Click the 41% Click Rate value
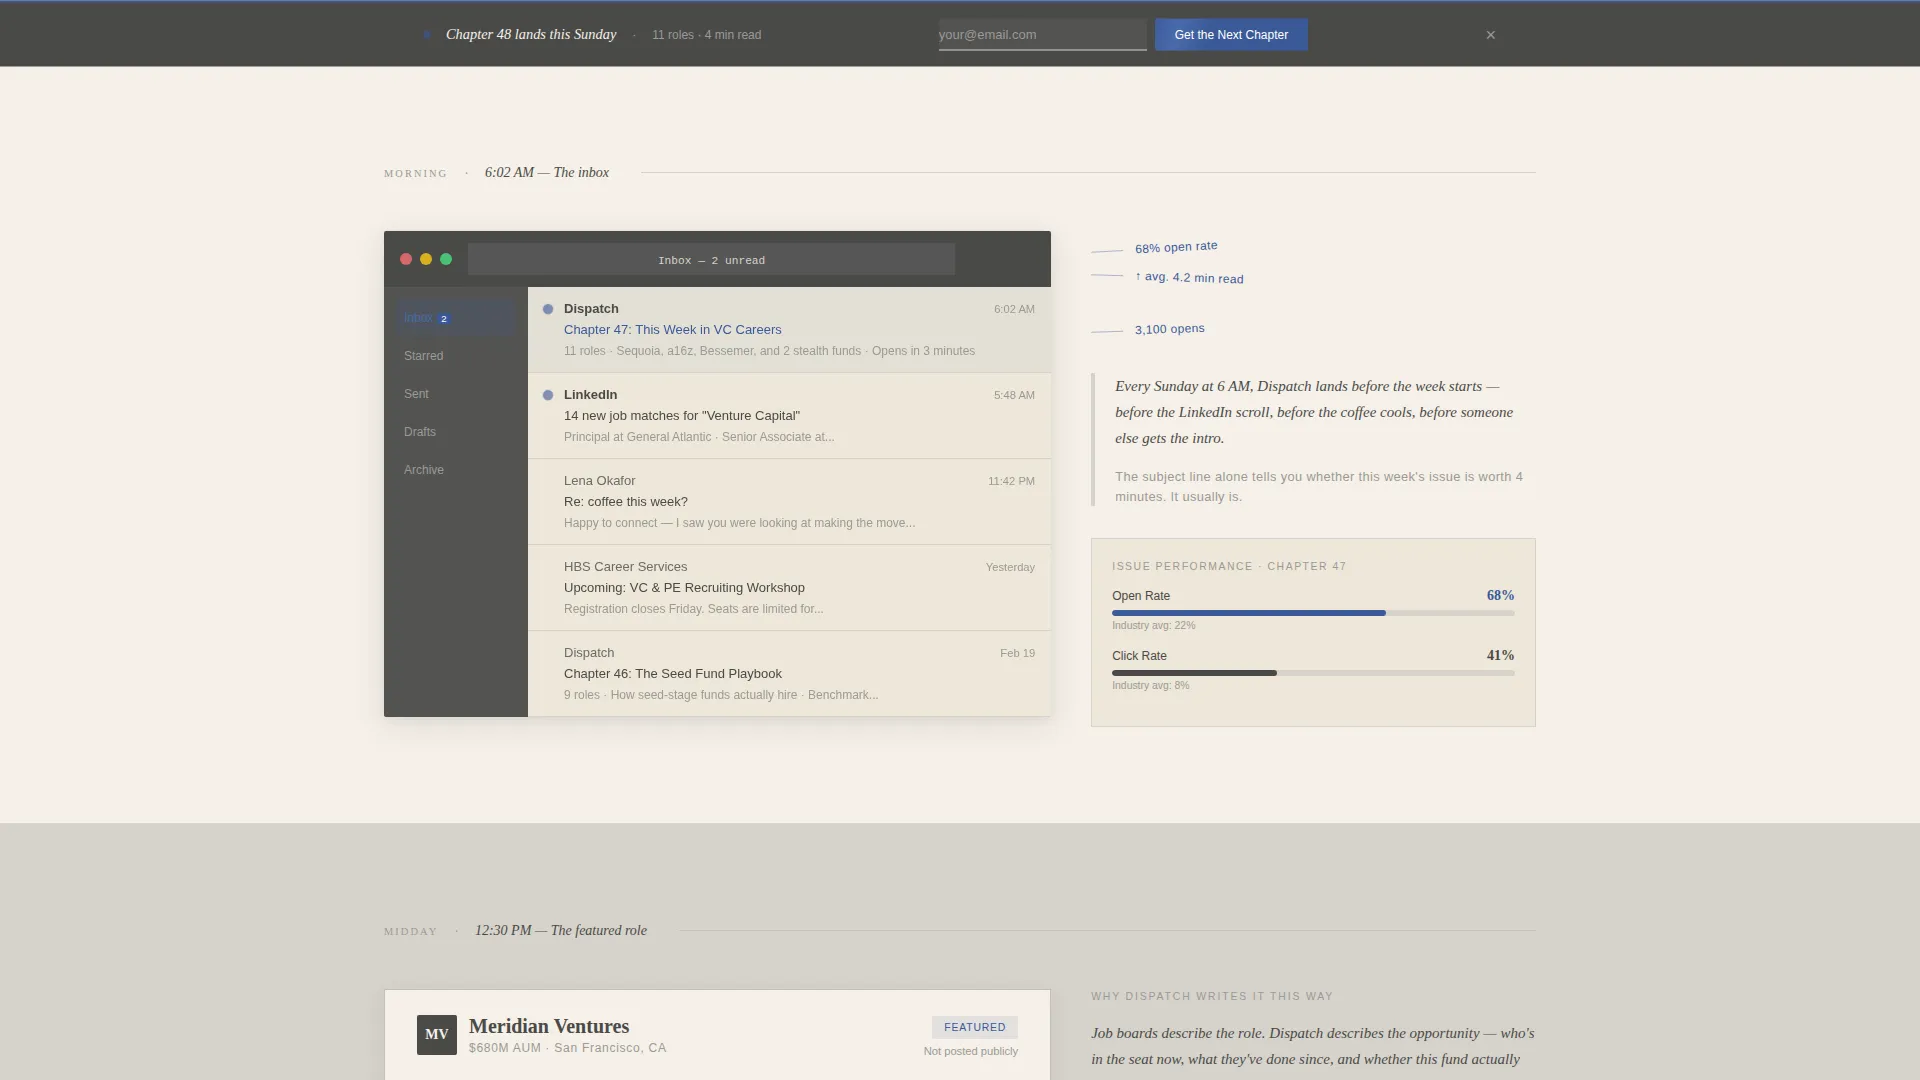The width and height of the screenshot is (1920, 1080). click(x=1500, y=655)
